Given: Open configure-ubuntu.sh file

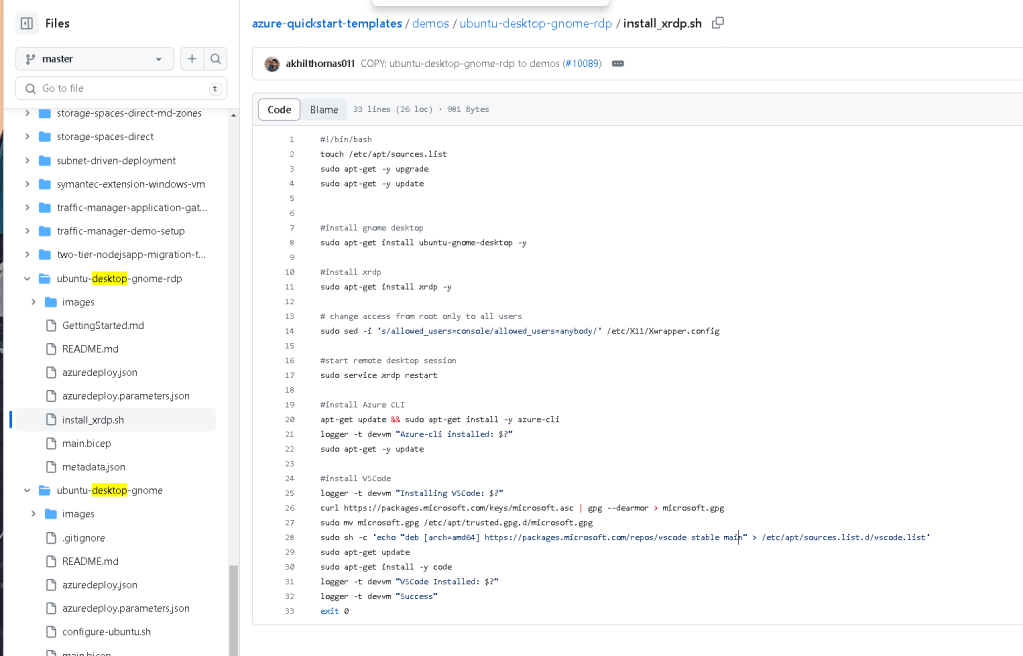Looking at the screenshot, I should click(x=106, y=632).
